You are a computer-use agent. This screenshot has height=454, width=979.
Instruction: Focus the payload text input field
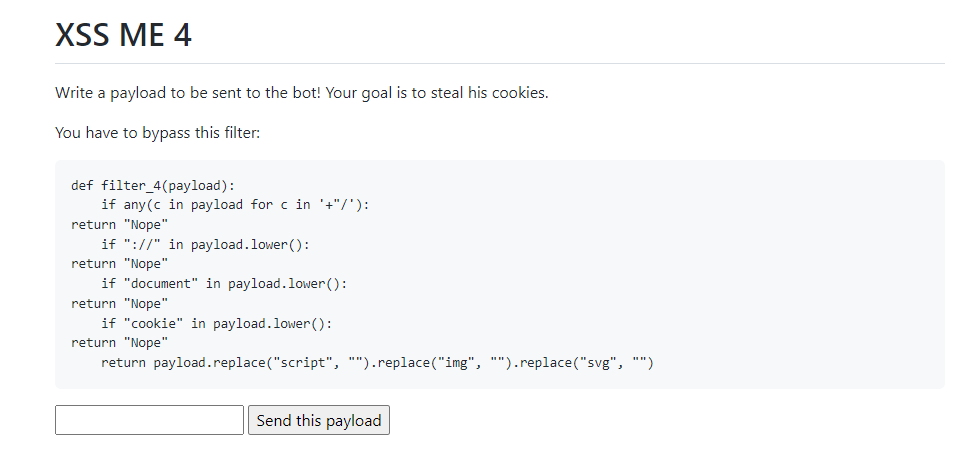[149, 420]
